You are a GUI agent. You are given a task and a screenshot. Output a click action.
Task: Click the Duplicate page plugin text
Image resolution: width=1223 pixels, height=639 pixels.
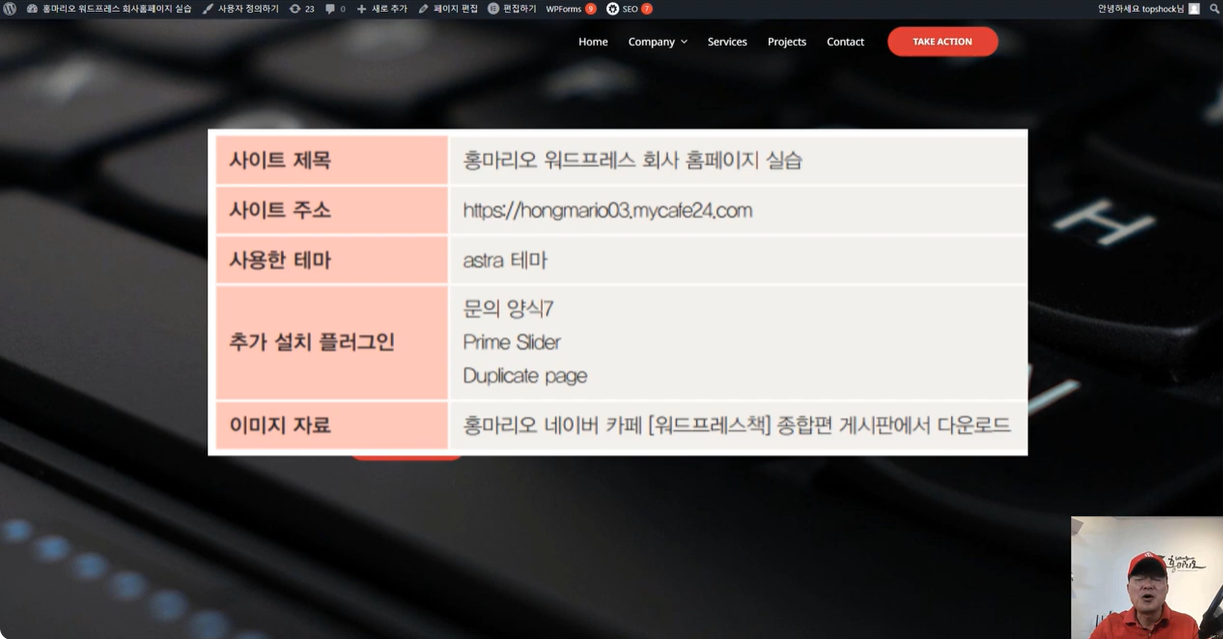[525, 376]
